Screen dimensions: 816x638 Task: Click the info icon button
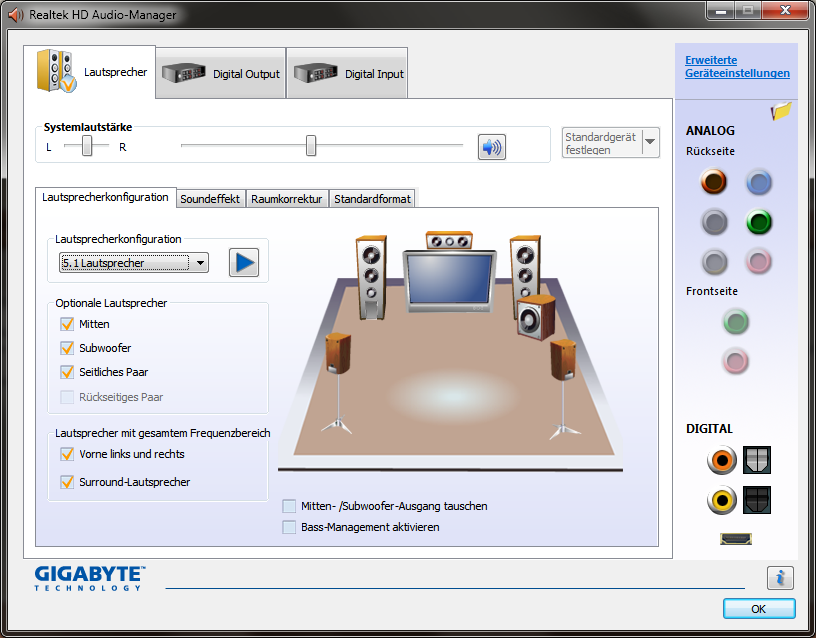(780, 577)
